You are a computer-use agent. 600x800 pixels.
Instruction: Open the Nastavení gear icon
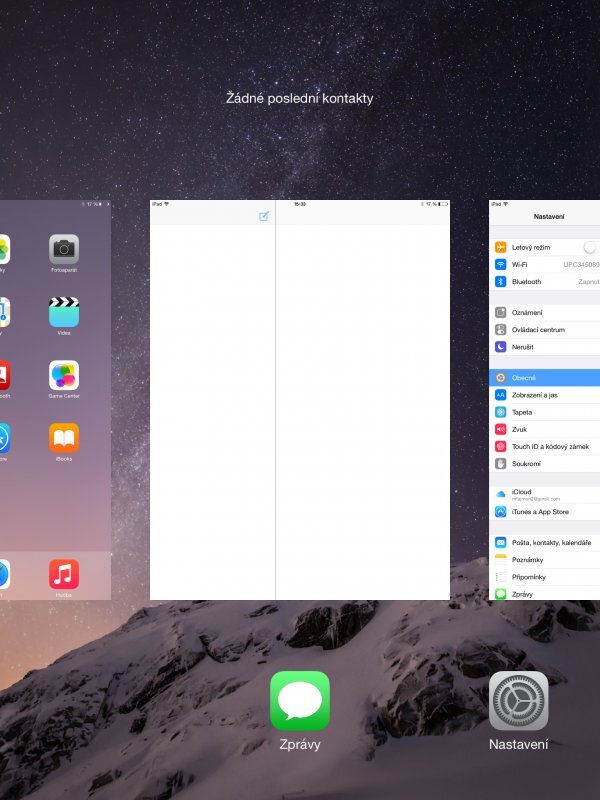click(518, 701)
